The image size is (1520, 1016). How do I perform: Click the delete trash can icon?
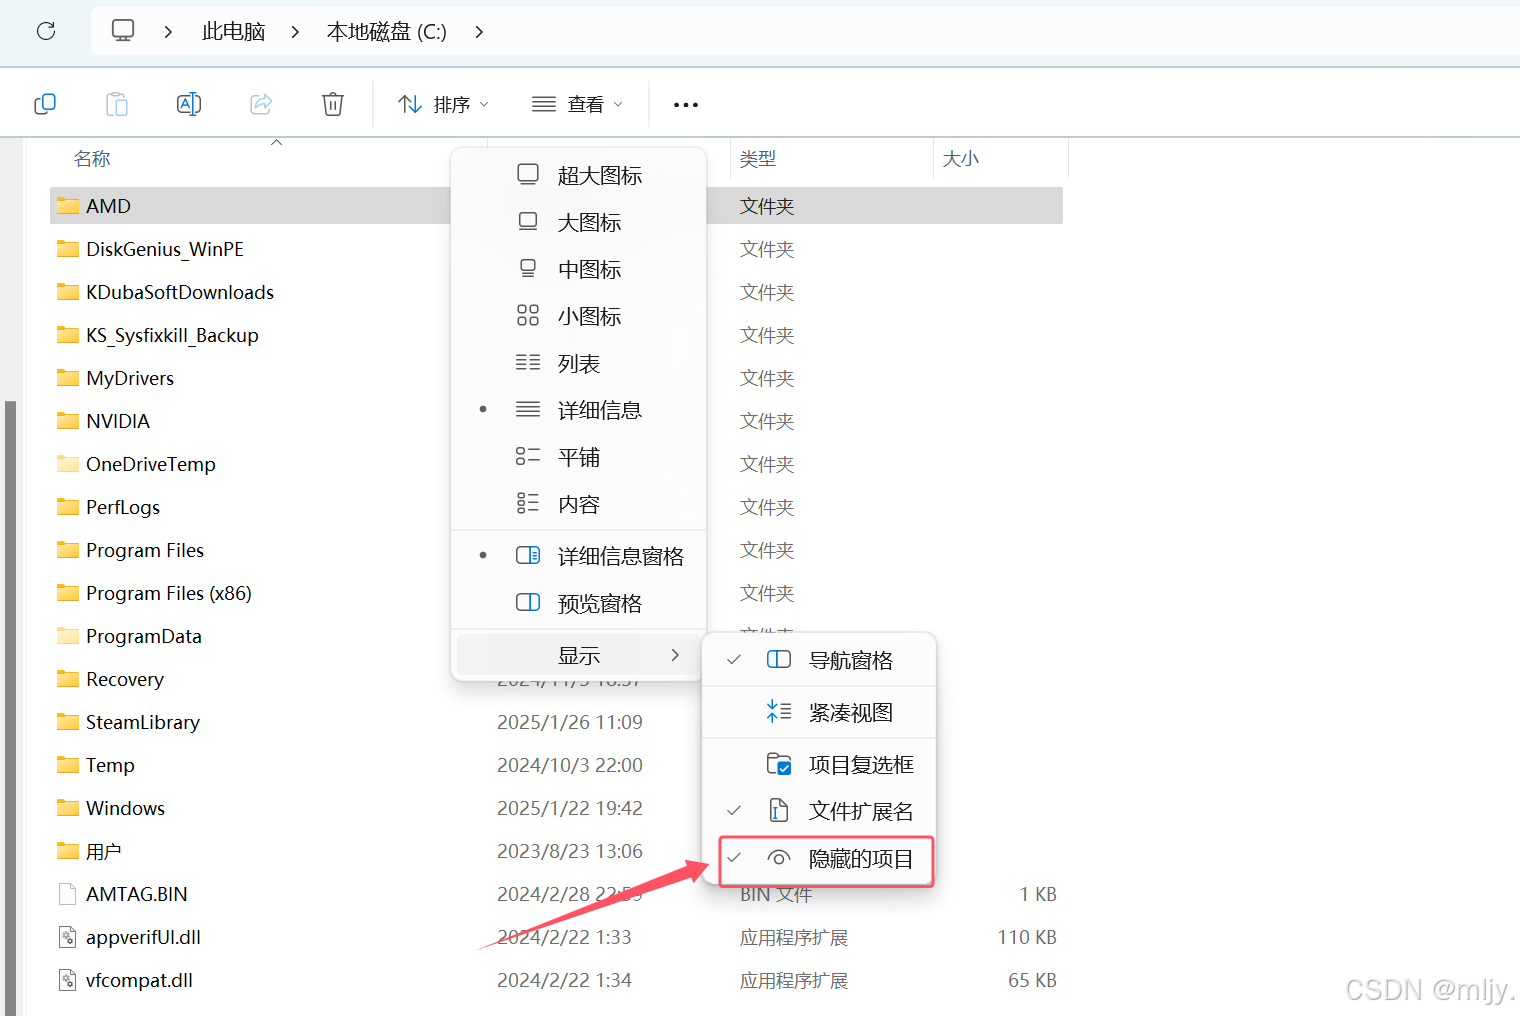[333, 104]
